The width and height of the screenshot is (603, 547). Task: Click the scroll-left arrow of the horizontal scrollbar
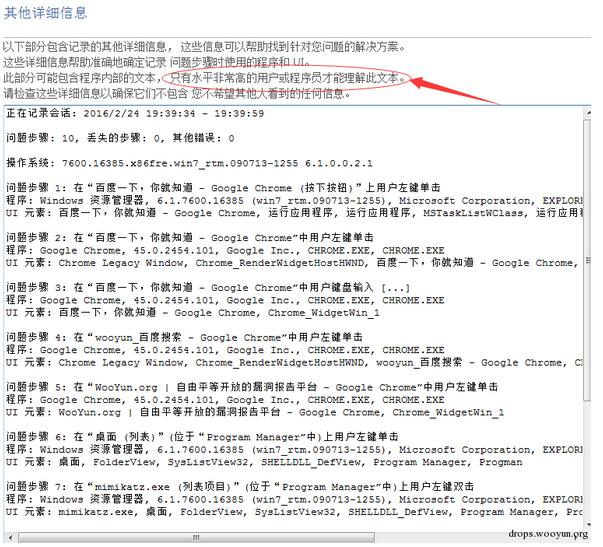[10, 537]
